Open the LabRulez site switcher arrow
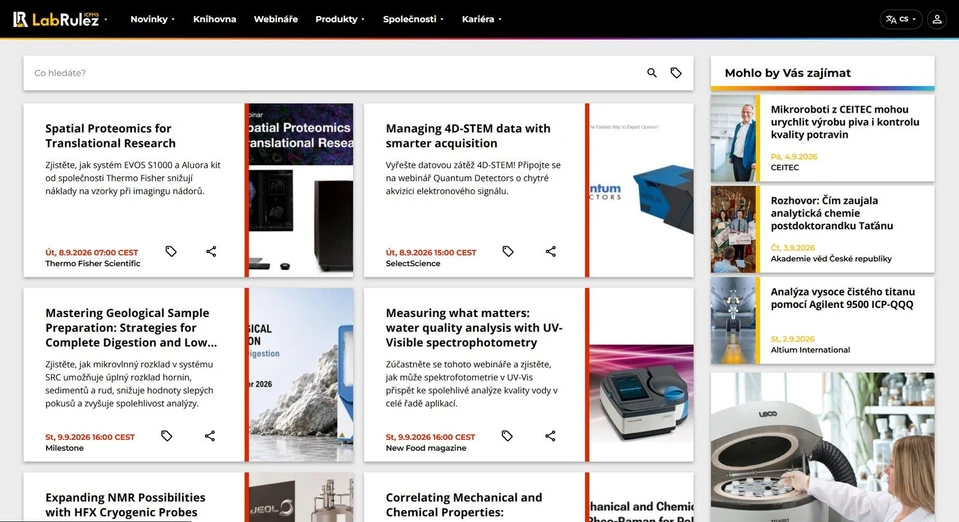The image size is (959, 522). (x=106, y=20)
